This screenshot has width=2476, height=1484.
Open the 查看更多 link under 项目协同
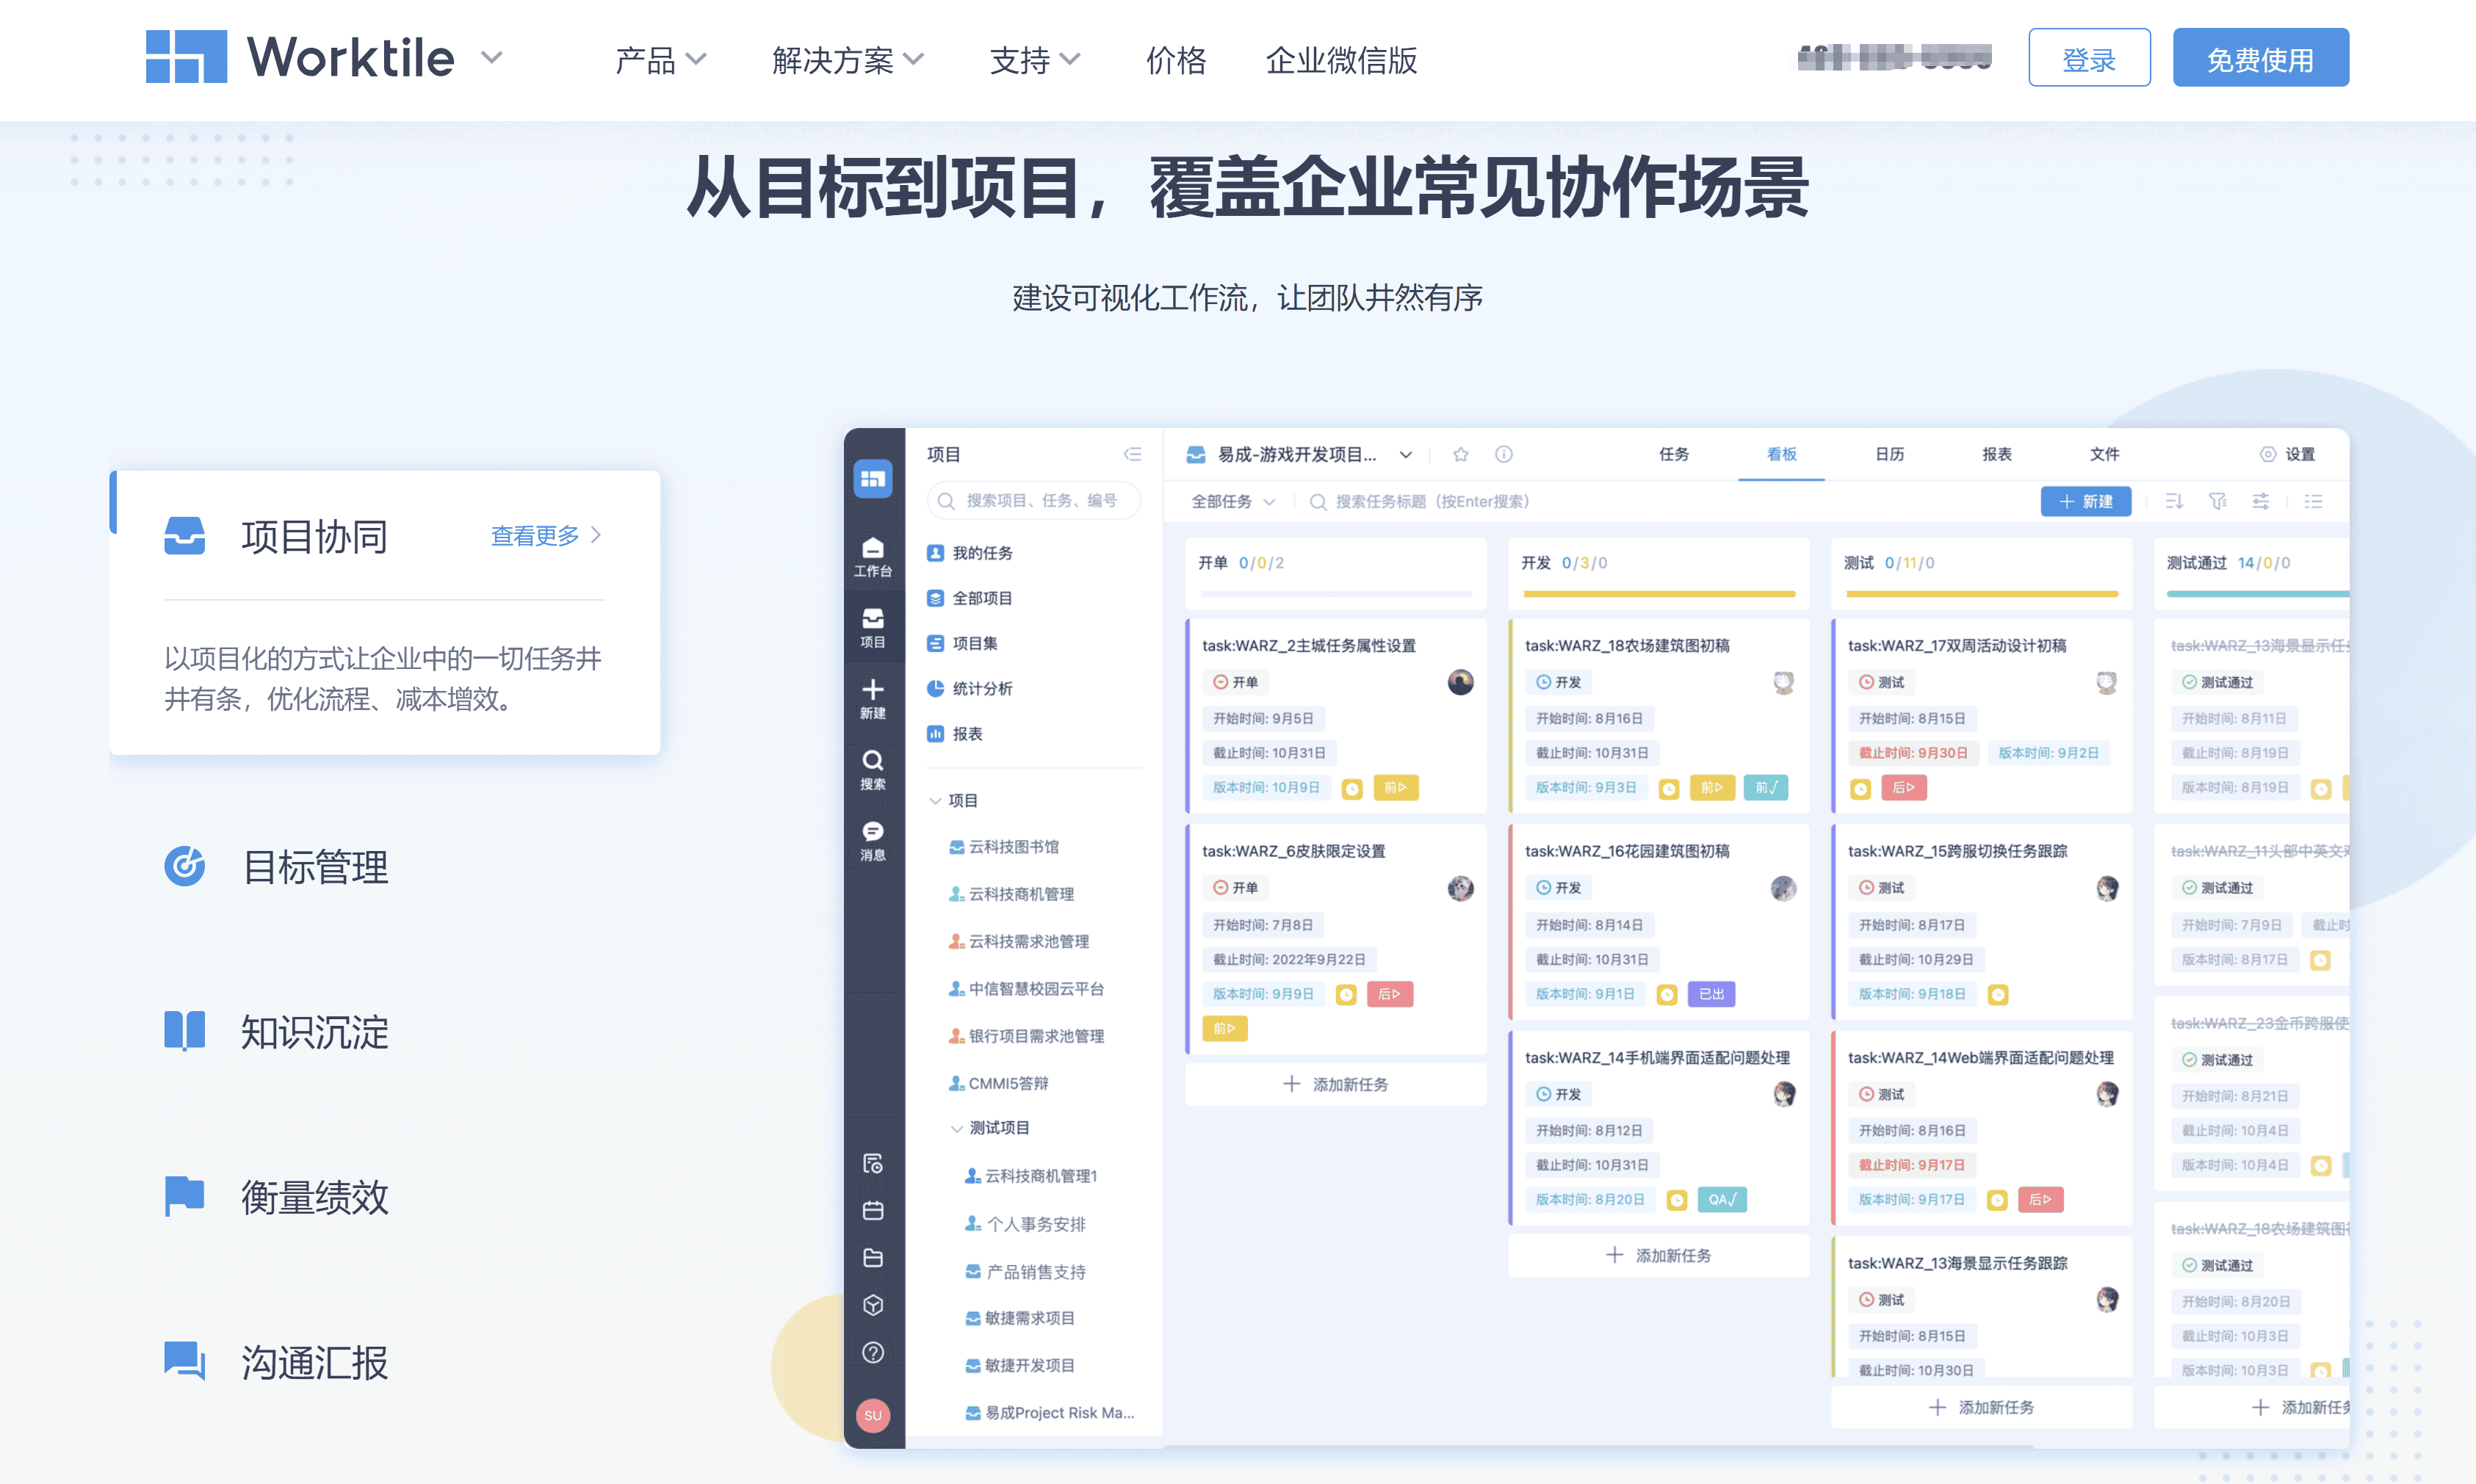tap(535, 536)
